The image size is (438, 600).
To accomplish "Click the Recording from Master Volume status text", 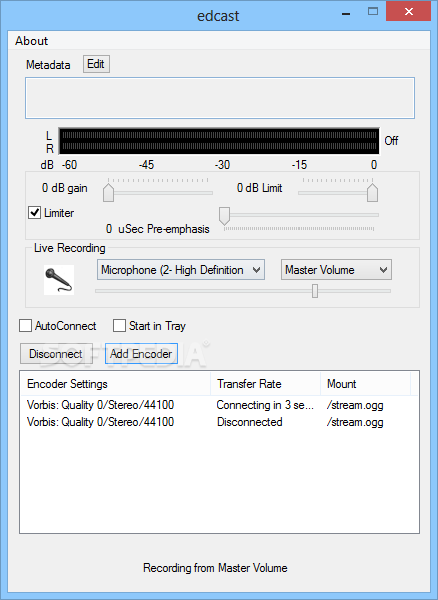I will [215, 568].
